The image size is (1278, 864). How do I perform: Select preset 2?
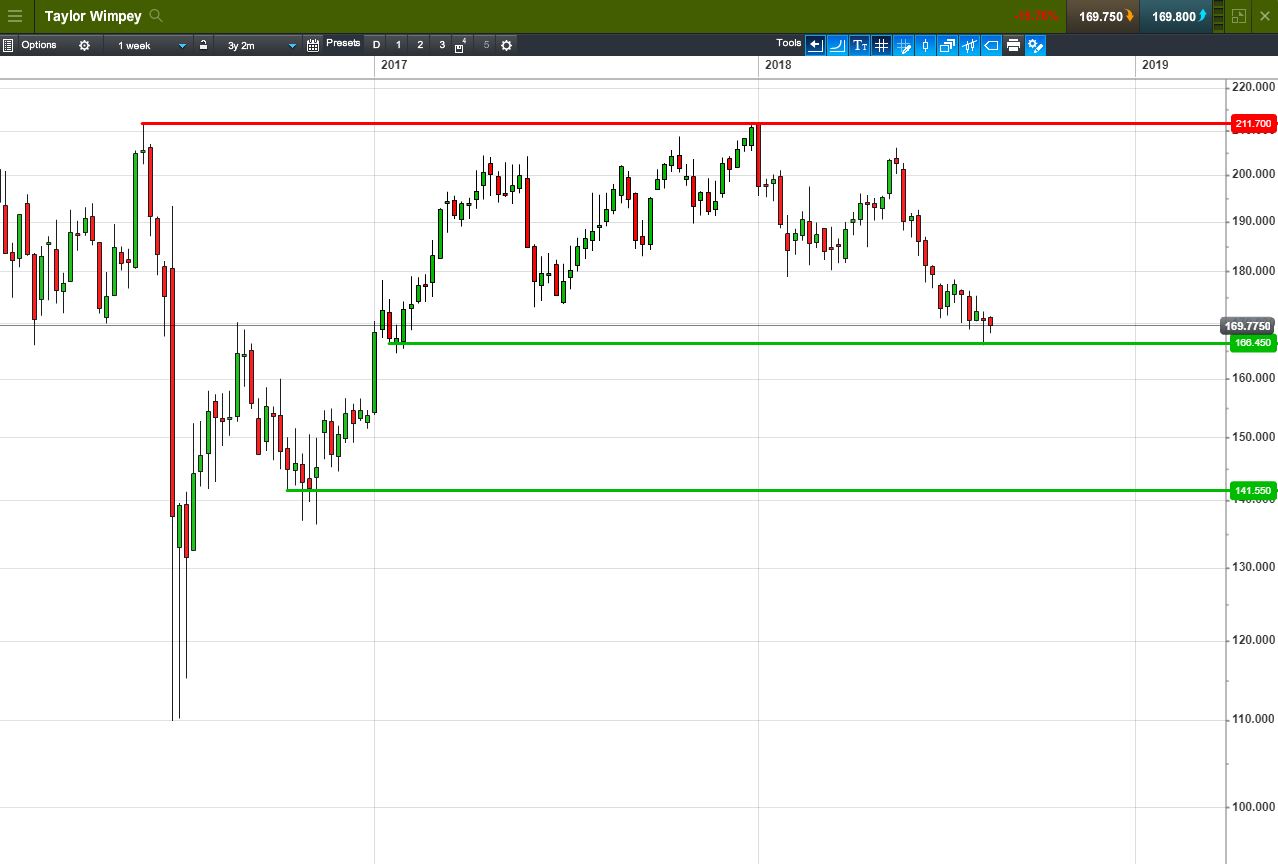pyautogui.click(x=420, y=45)
